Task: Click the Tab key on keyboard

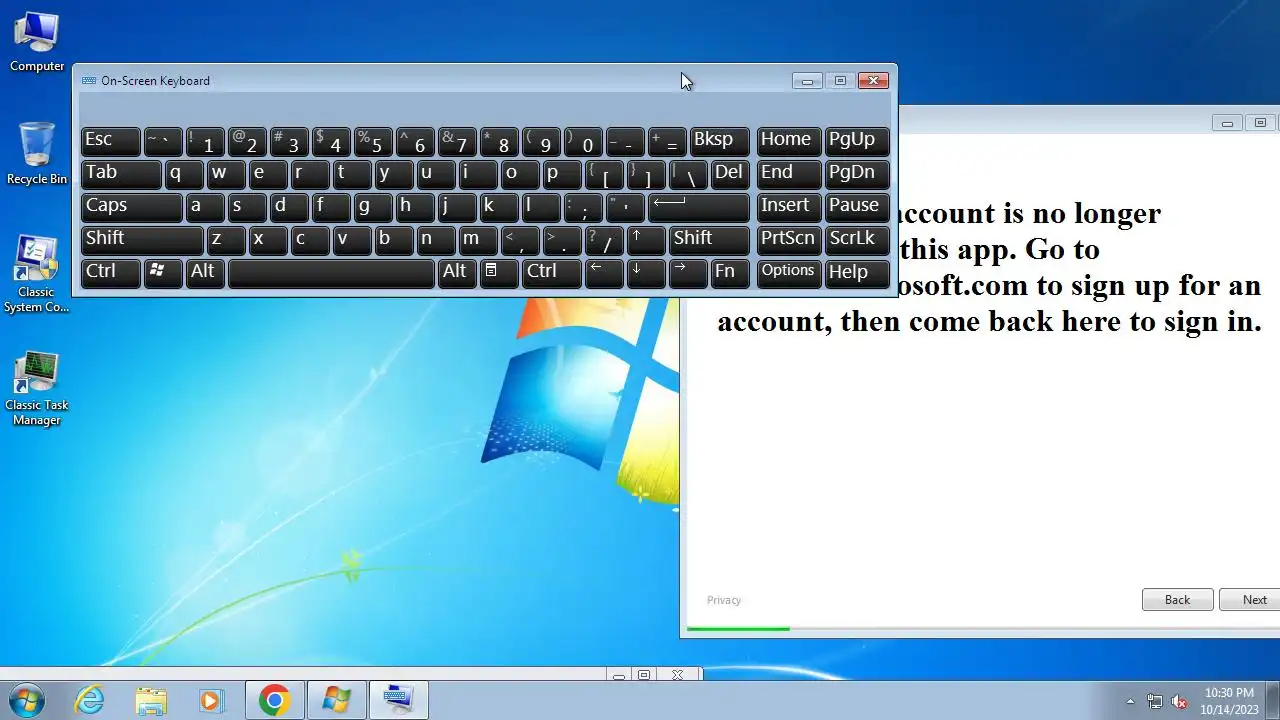Action: [121, 174]
